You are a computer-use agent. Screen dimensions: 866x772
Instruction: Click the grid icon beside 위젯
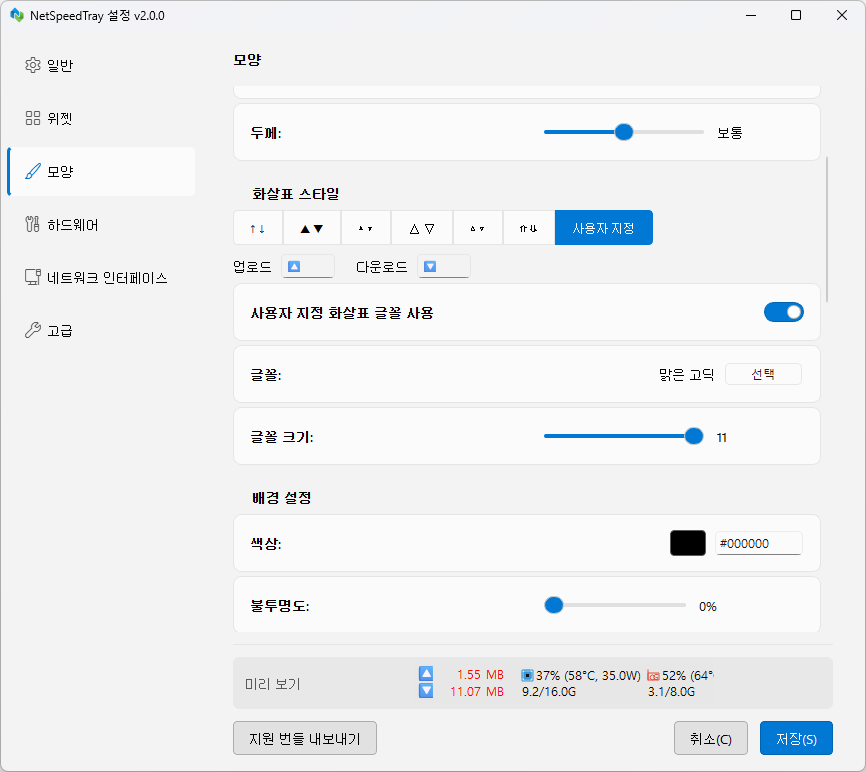(33, 118)
